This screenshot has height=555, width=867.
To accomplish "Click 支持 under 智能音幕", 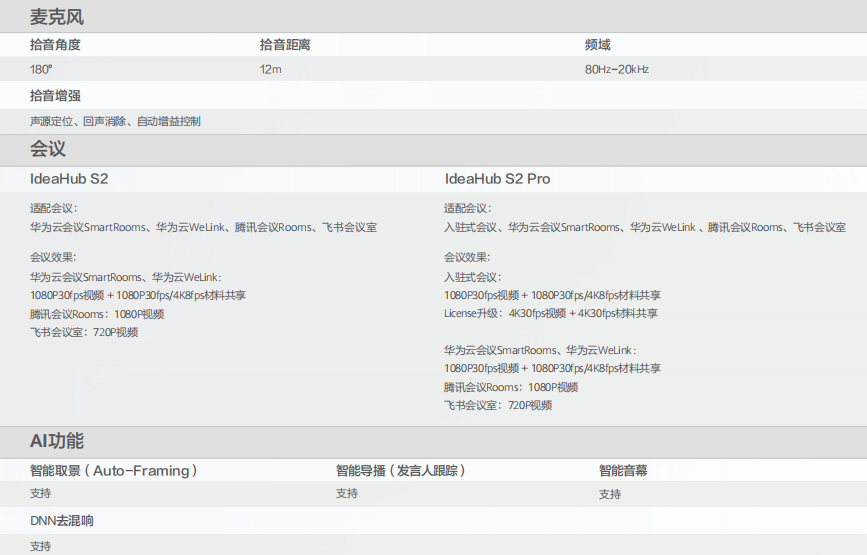I will pos(610,494).
